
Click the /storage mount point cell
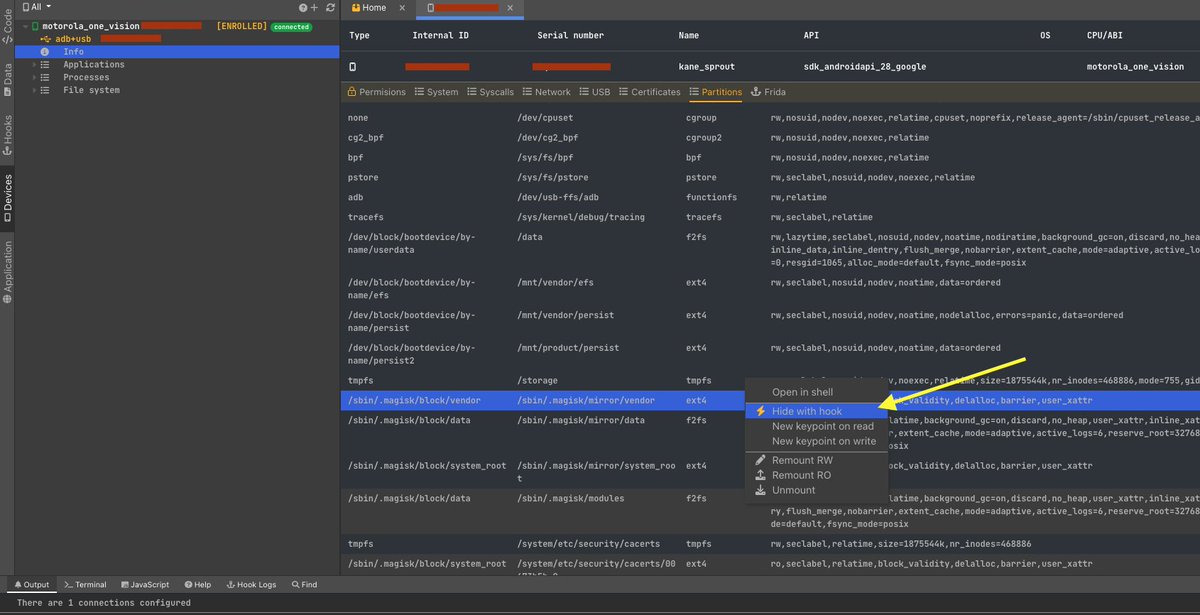click(x=537, y=381)
